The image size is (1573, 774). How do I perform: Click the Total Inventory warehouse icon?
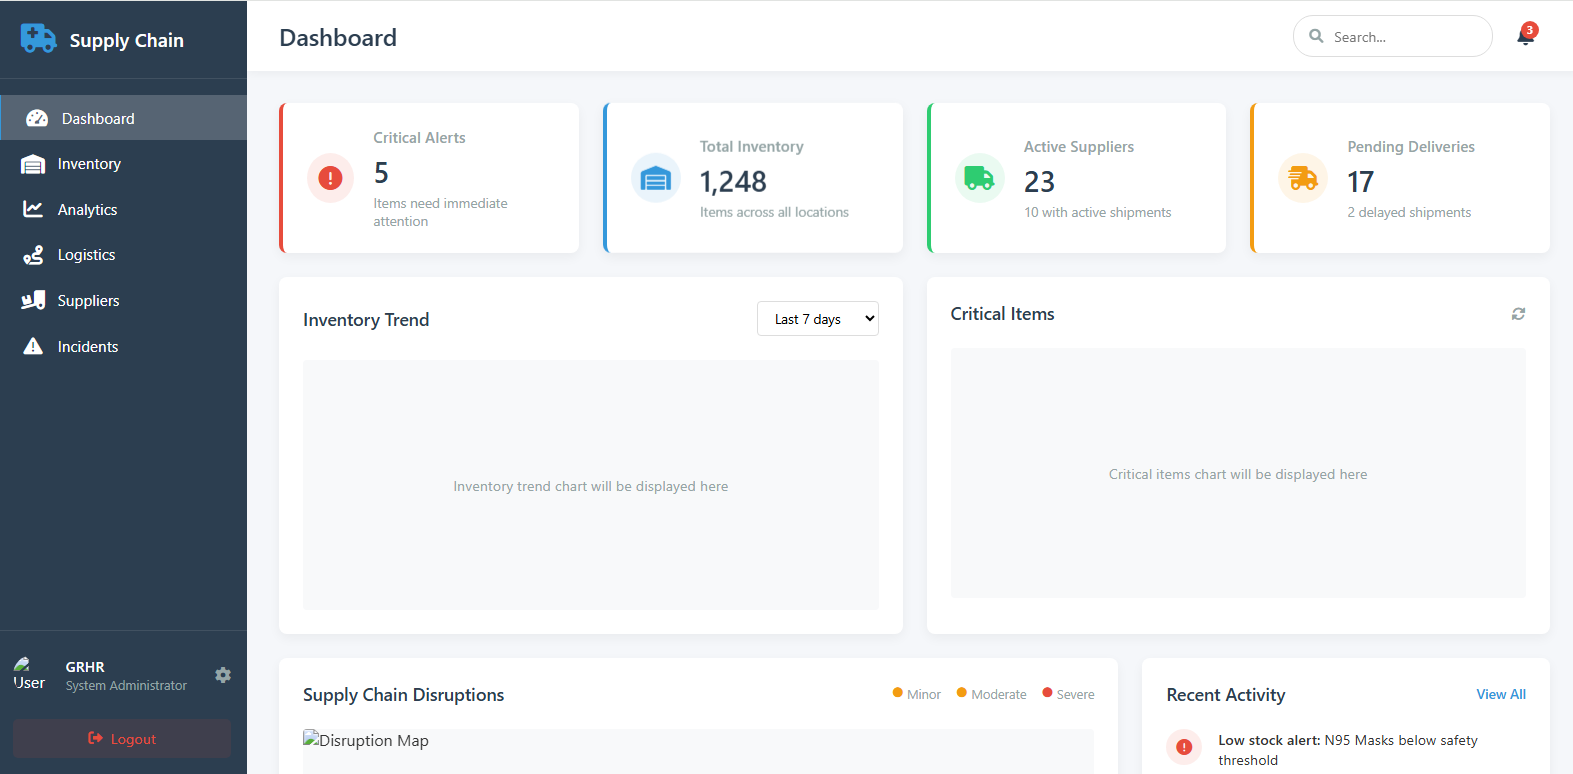(x=656, y=178)
